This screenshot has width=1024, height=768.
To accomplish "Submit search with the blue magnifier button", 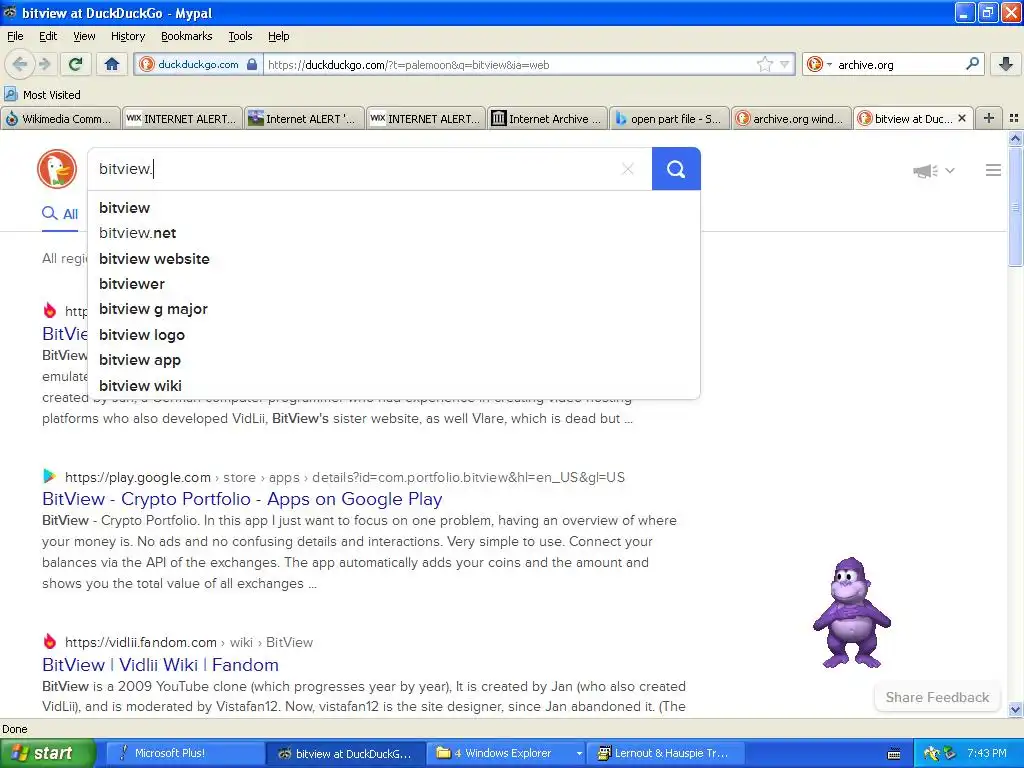I will pos(676,169).
